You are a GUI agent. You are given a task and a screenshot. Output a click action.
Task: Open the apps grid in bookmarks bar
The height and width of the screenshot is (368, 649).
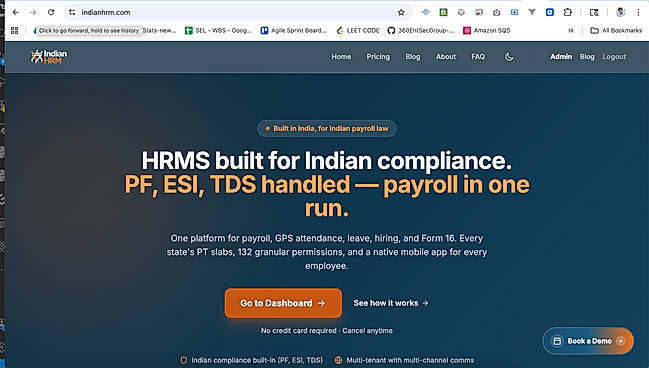point(14,30)
